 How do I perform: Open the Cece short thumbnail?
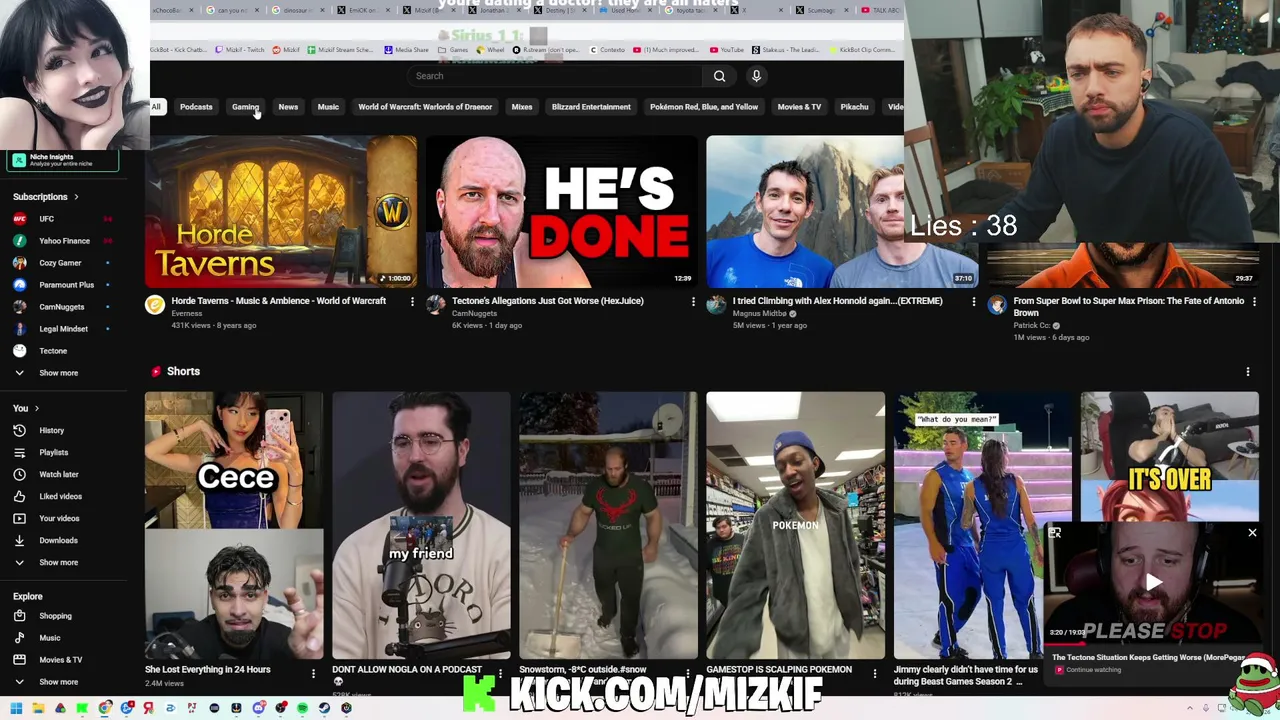234,526
